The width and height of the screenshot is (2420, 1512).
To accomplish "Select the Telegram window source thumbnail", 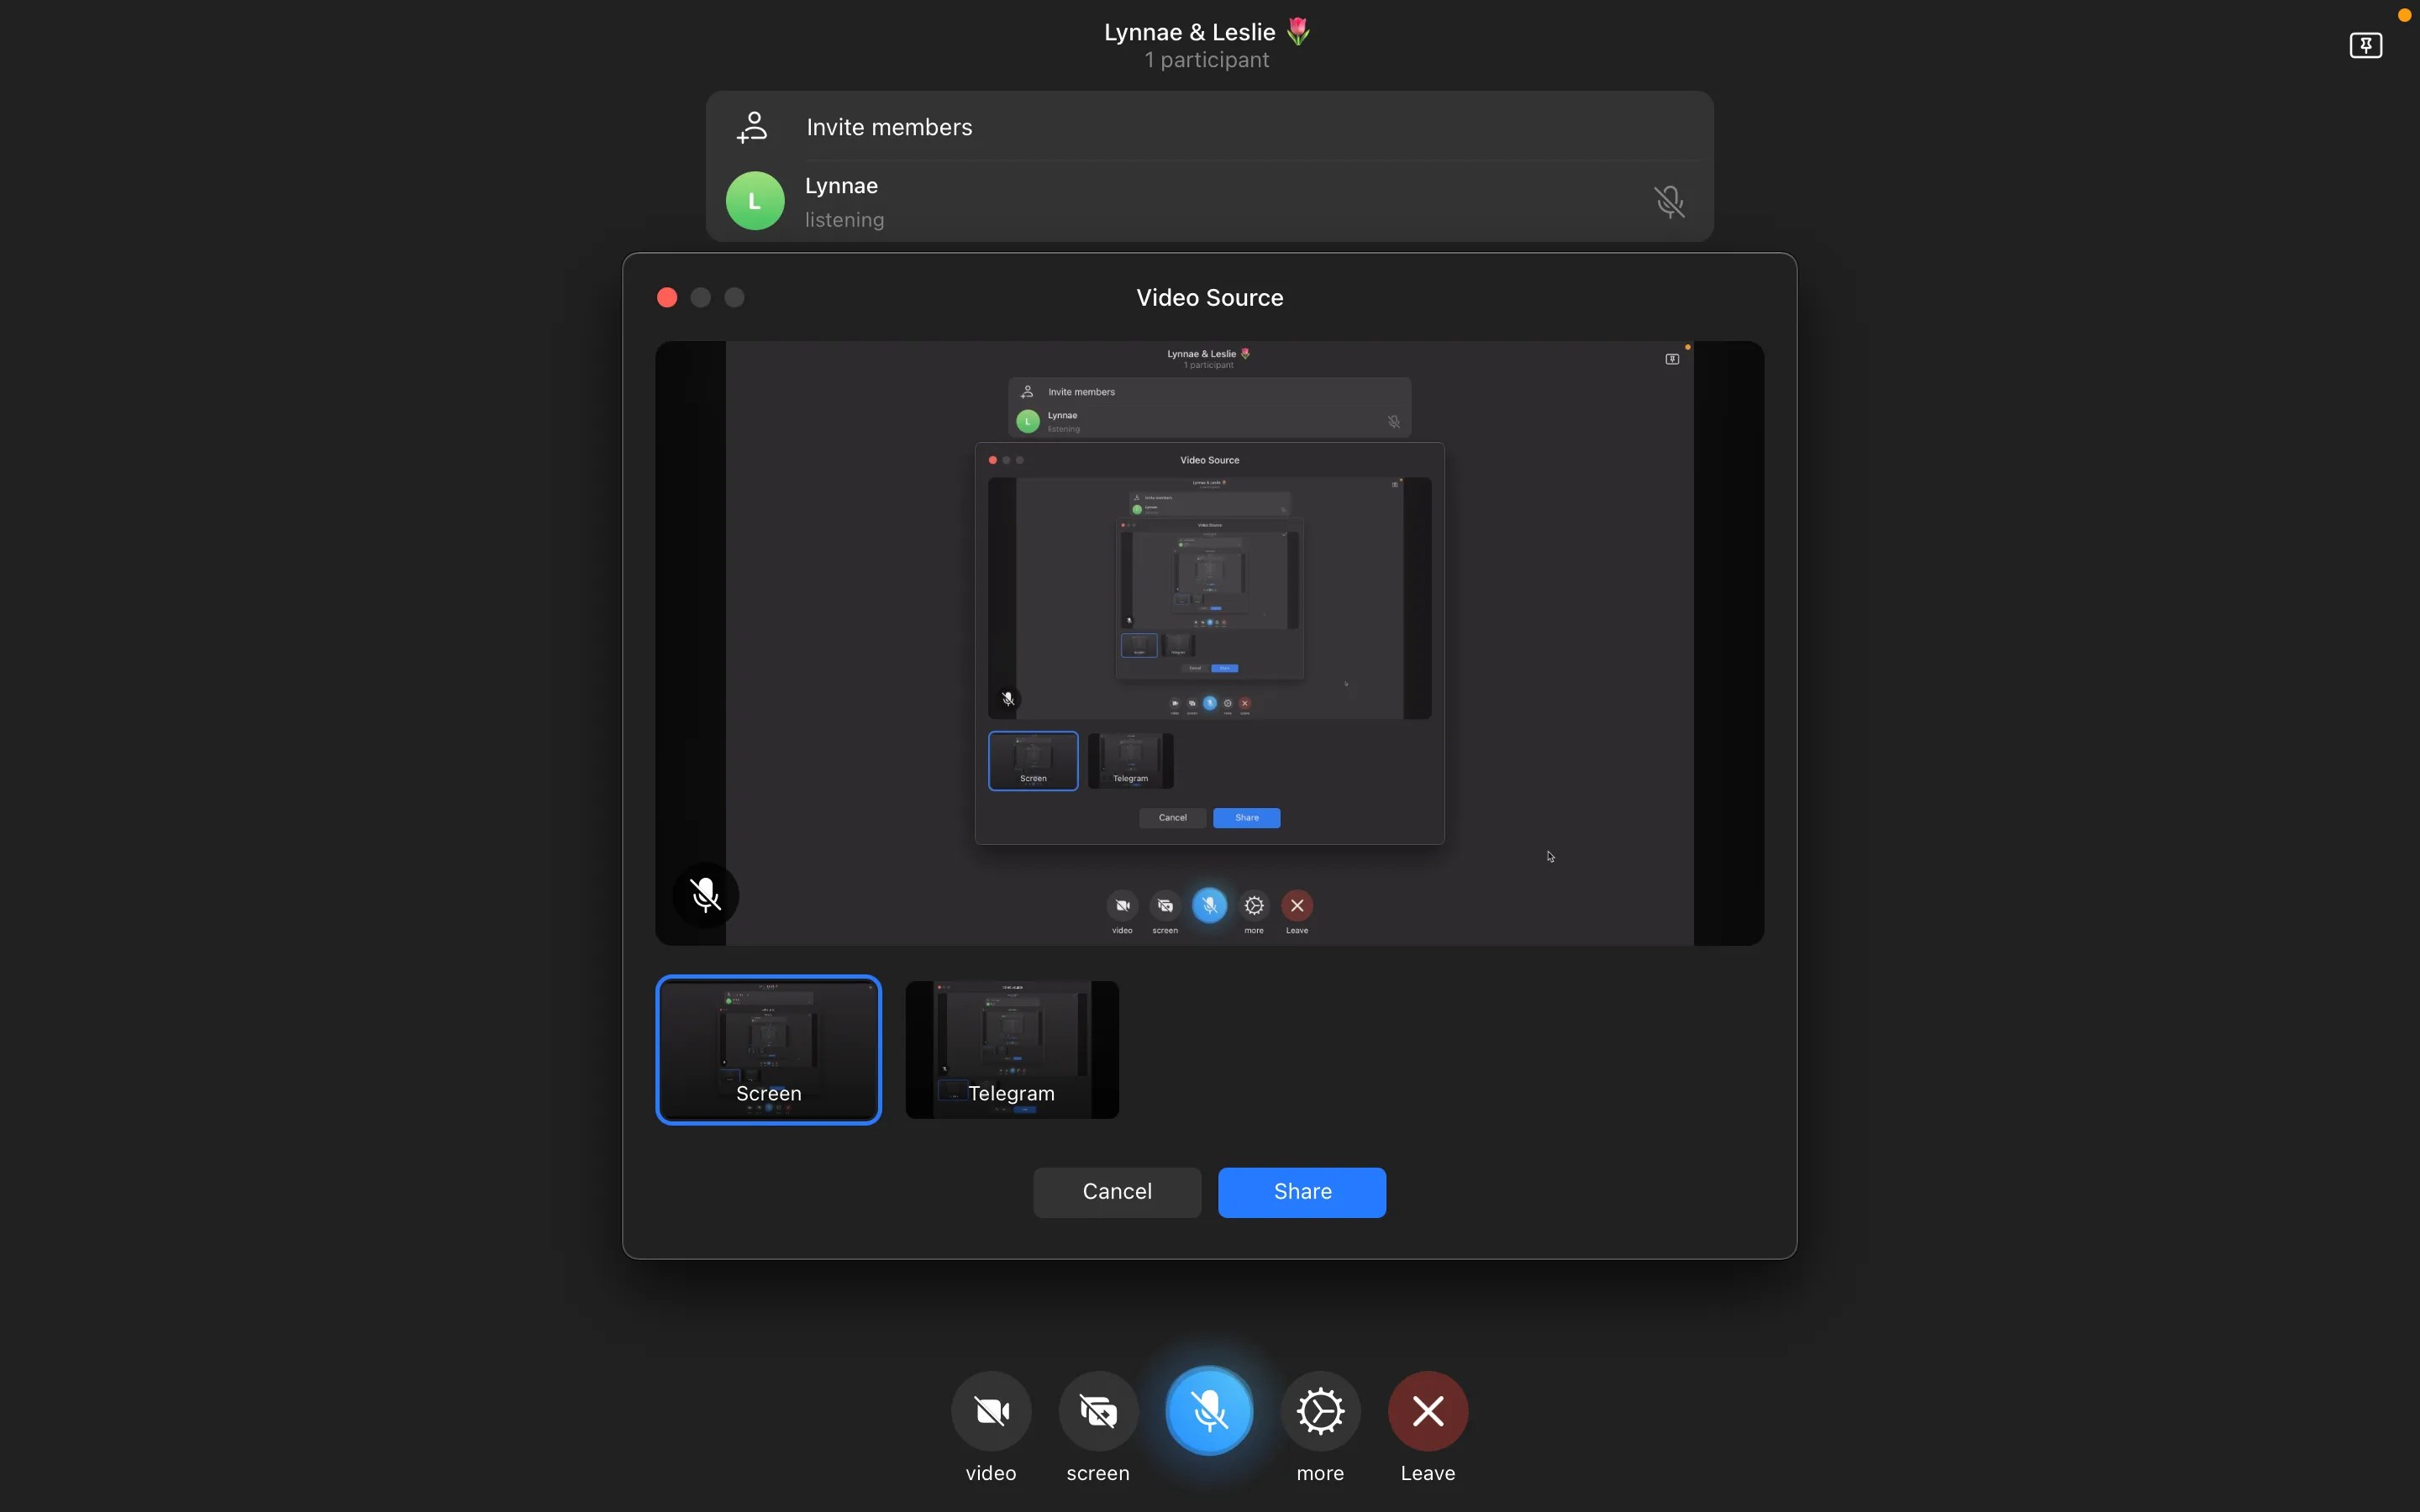I will [x=1011, y=1049].
